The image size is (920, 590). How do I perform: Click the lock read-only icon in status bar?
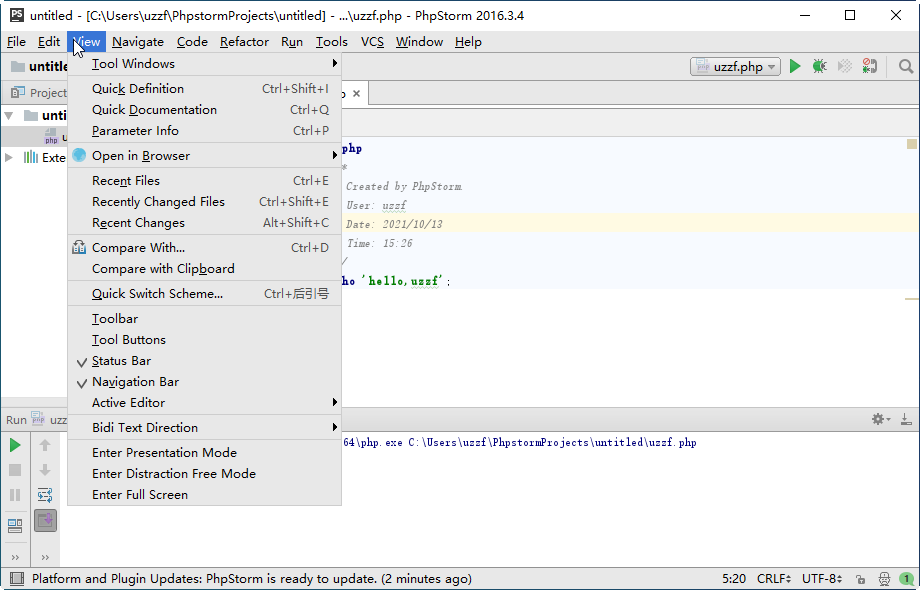point(860,579)
